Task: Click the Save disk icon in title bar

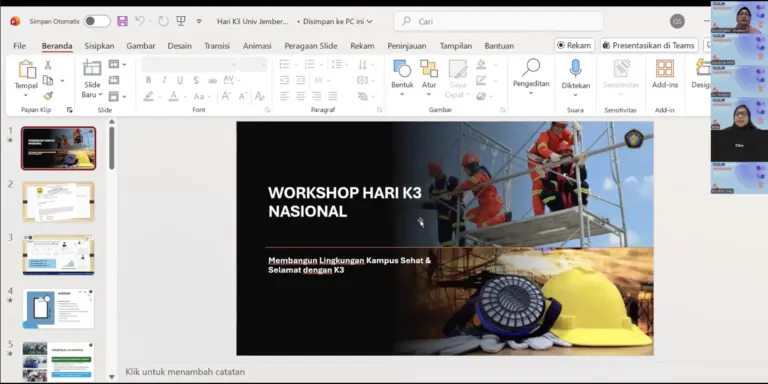Action: click(122, 21)
